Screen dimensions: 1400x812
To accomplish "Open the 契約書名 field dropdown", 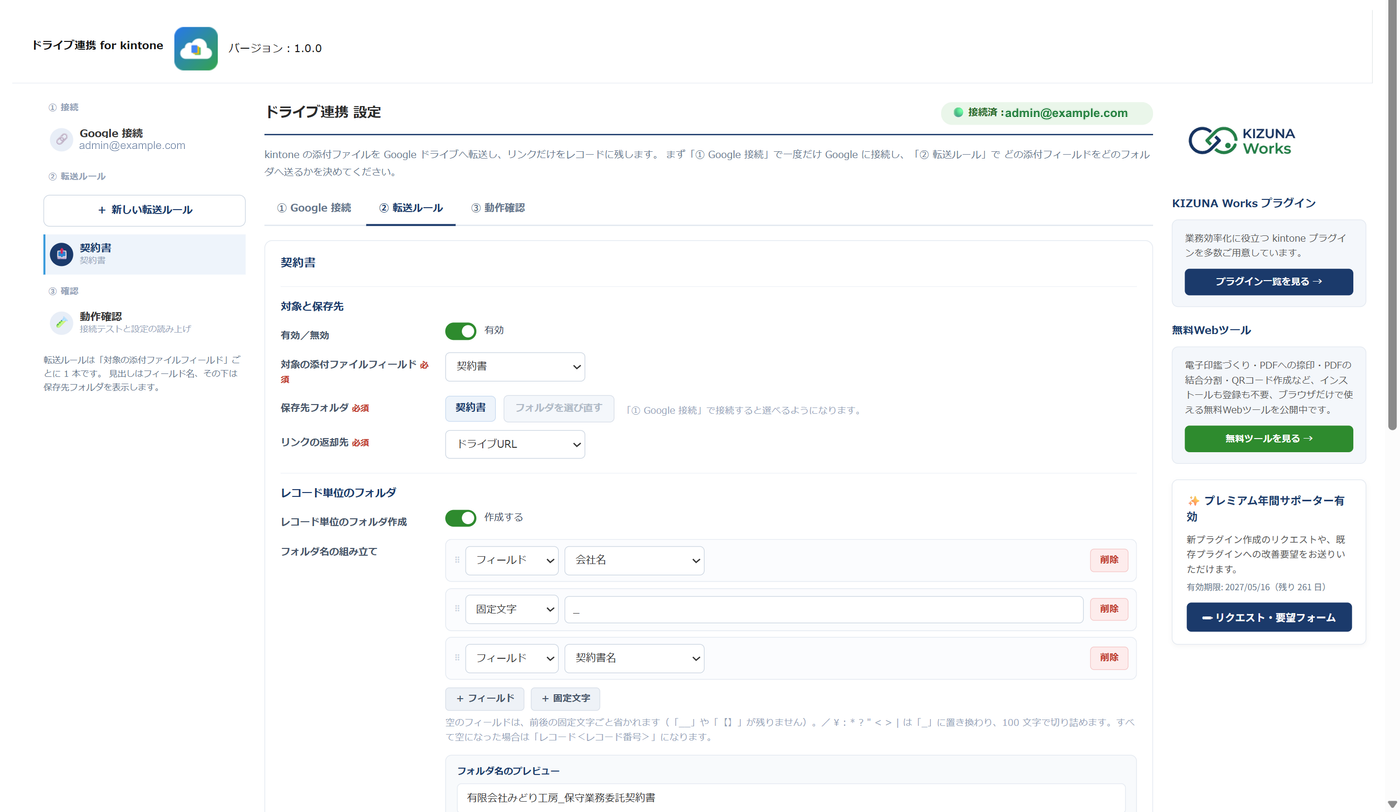I will click(x=634, y=658).
